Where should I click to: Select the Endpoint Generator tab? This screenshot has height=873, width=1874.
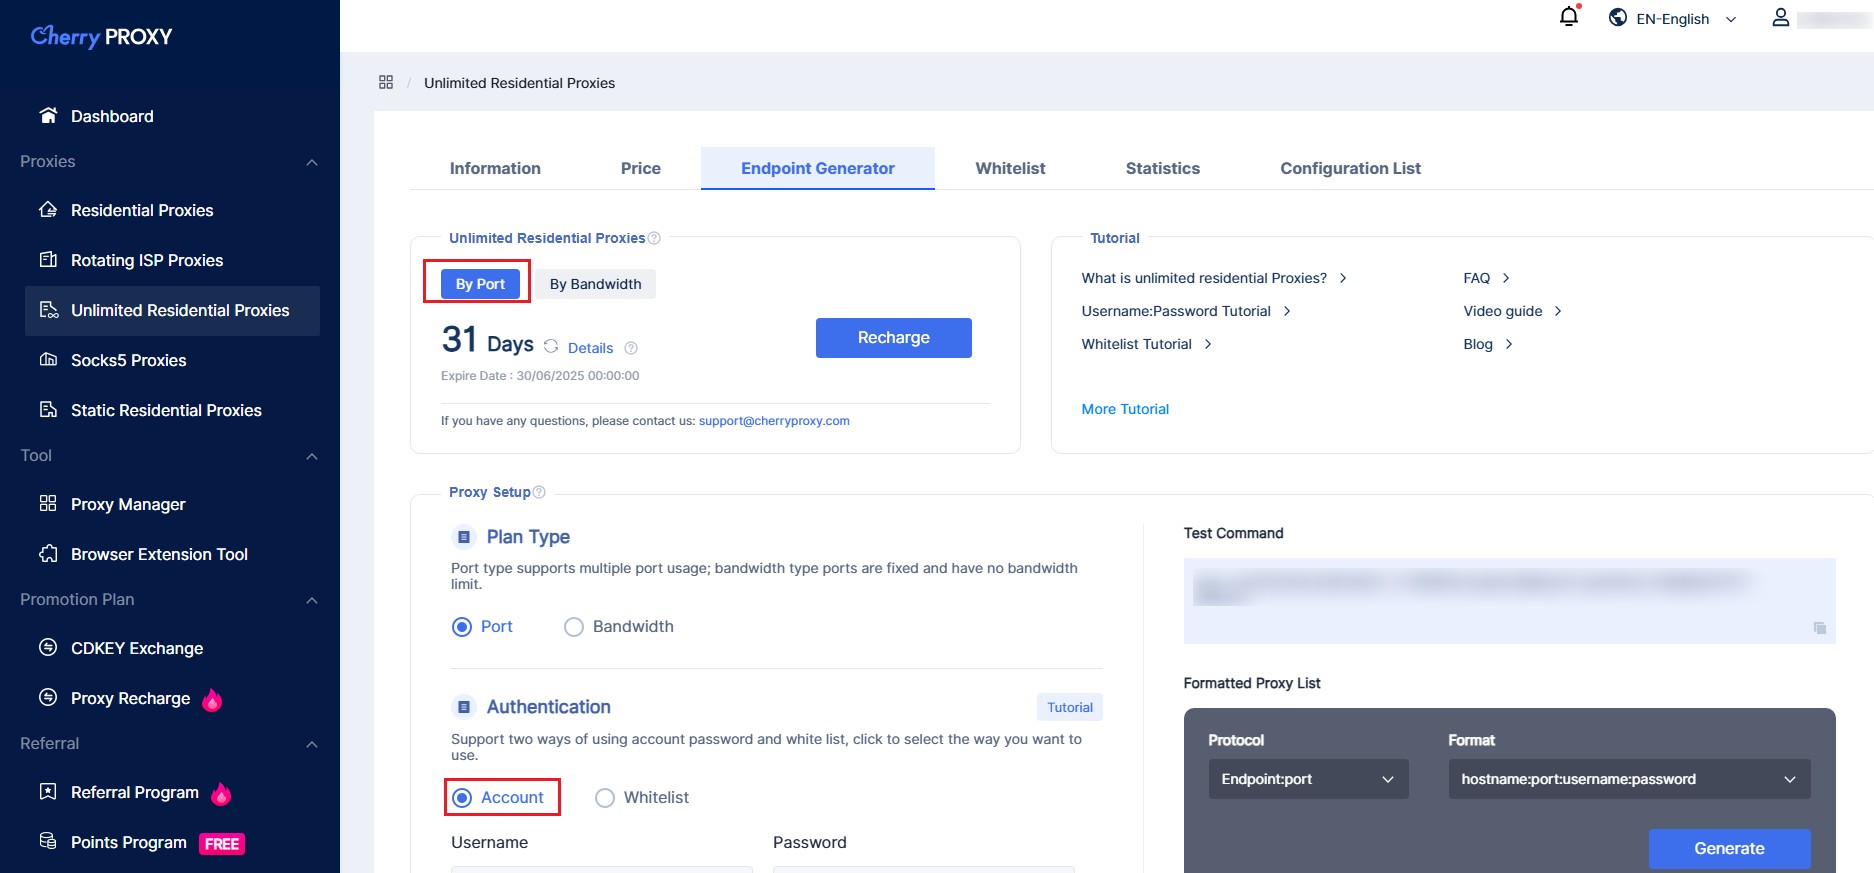(818, 168)
